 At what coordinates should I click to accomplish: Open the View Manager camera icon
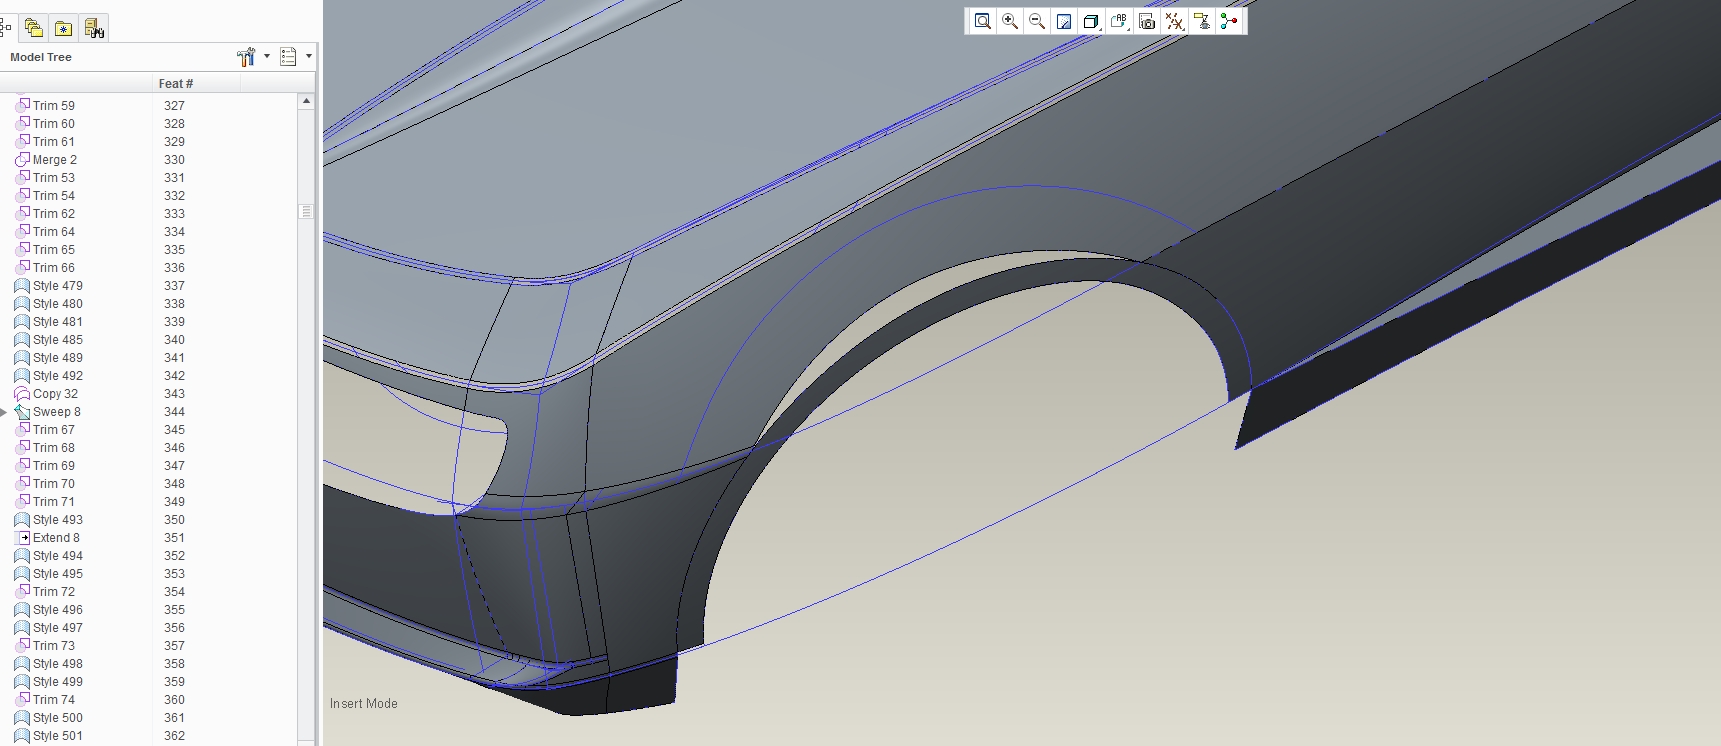[x=1147, y=21]
